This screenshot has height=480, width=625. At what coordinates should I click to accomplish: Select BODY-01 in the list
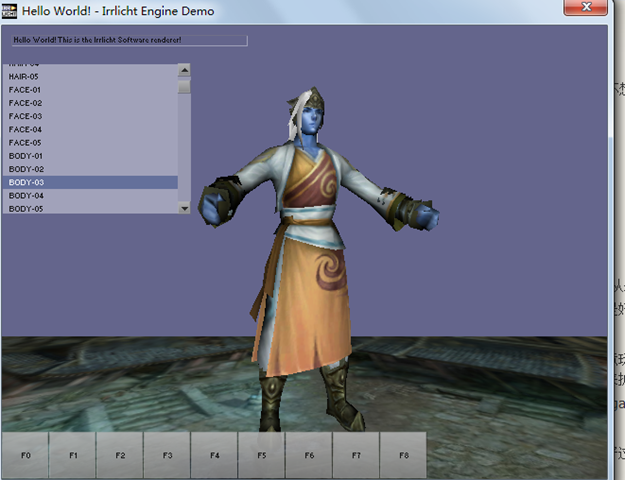point(90,156)
